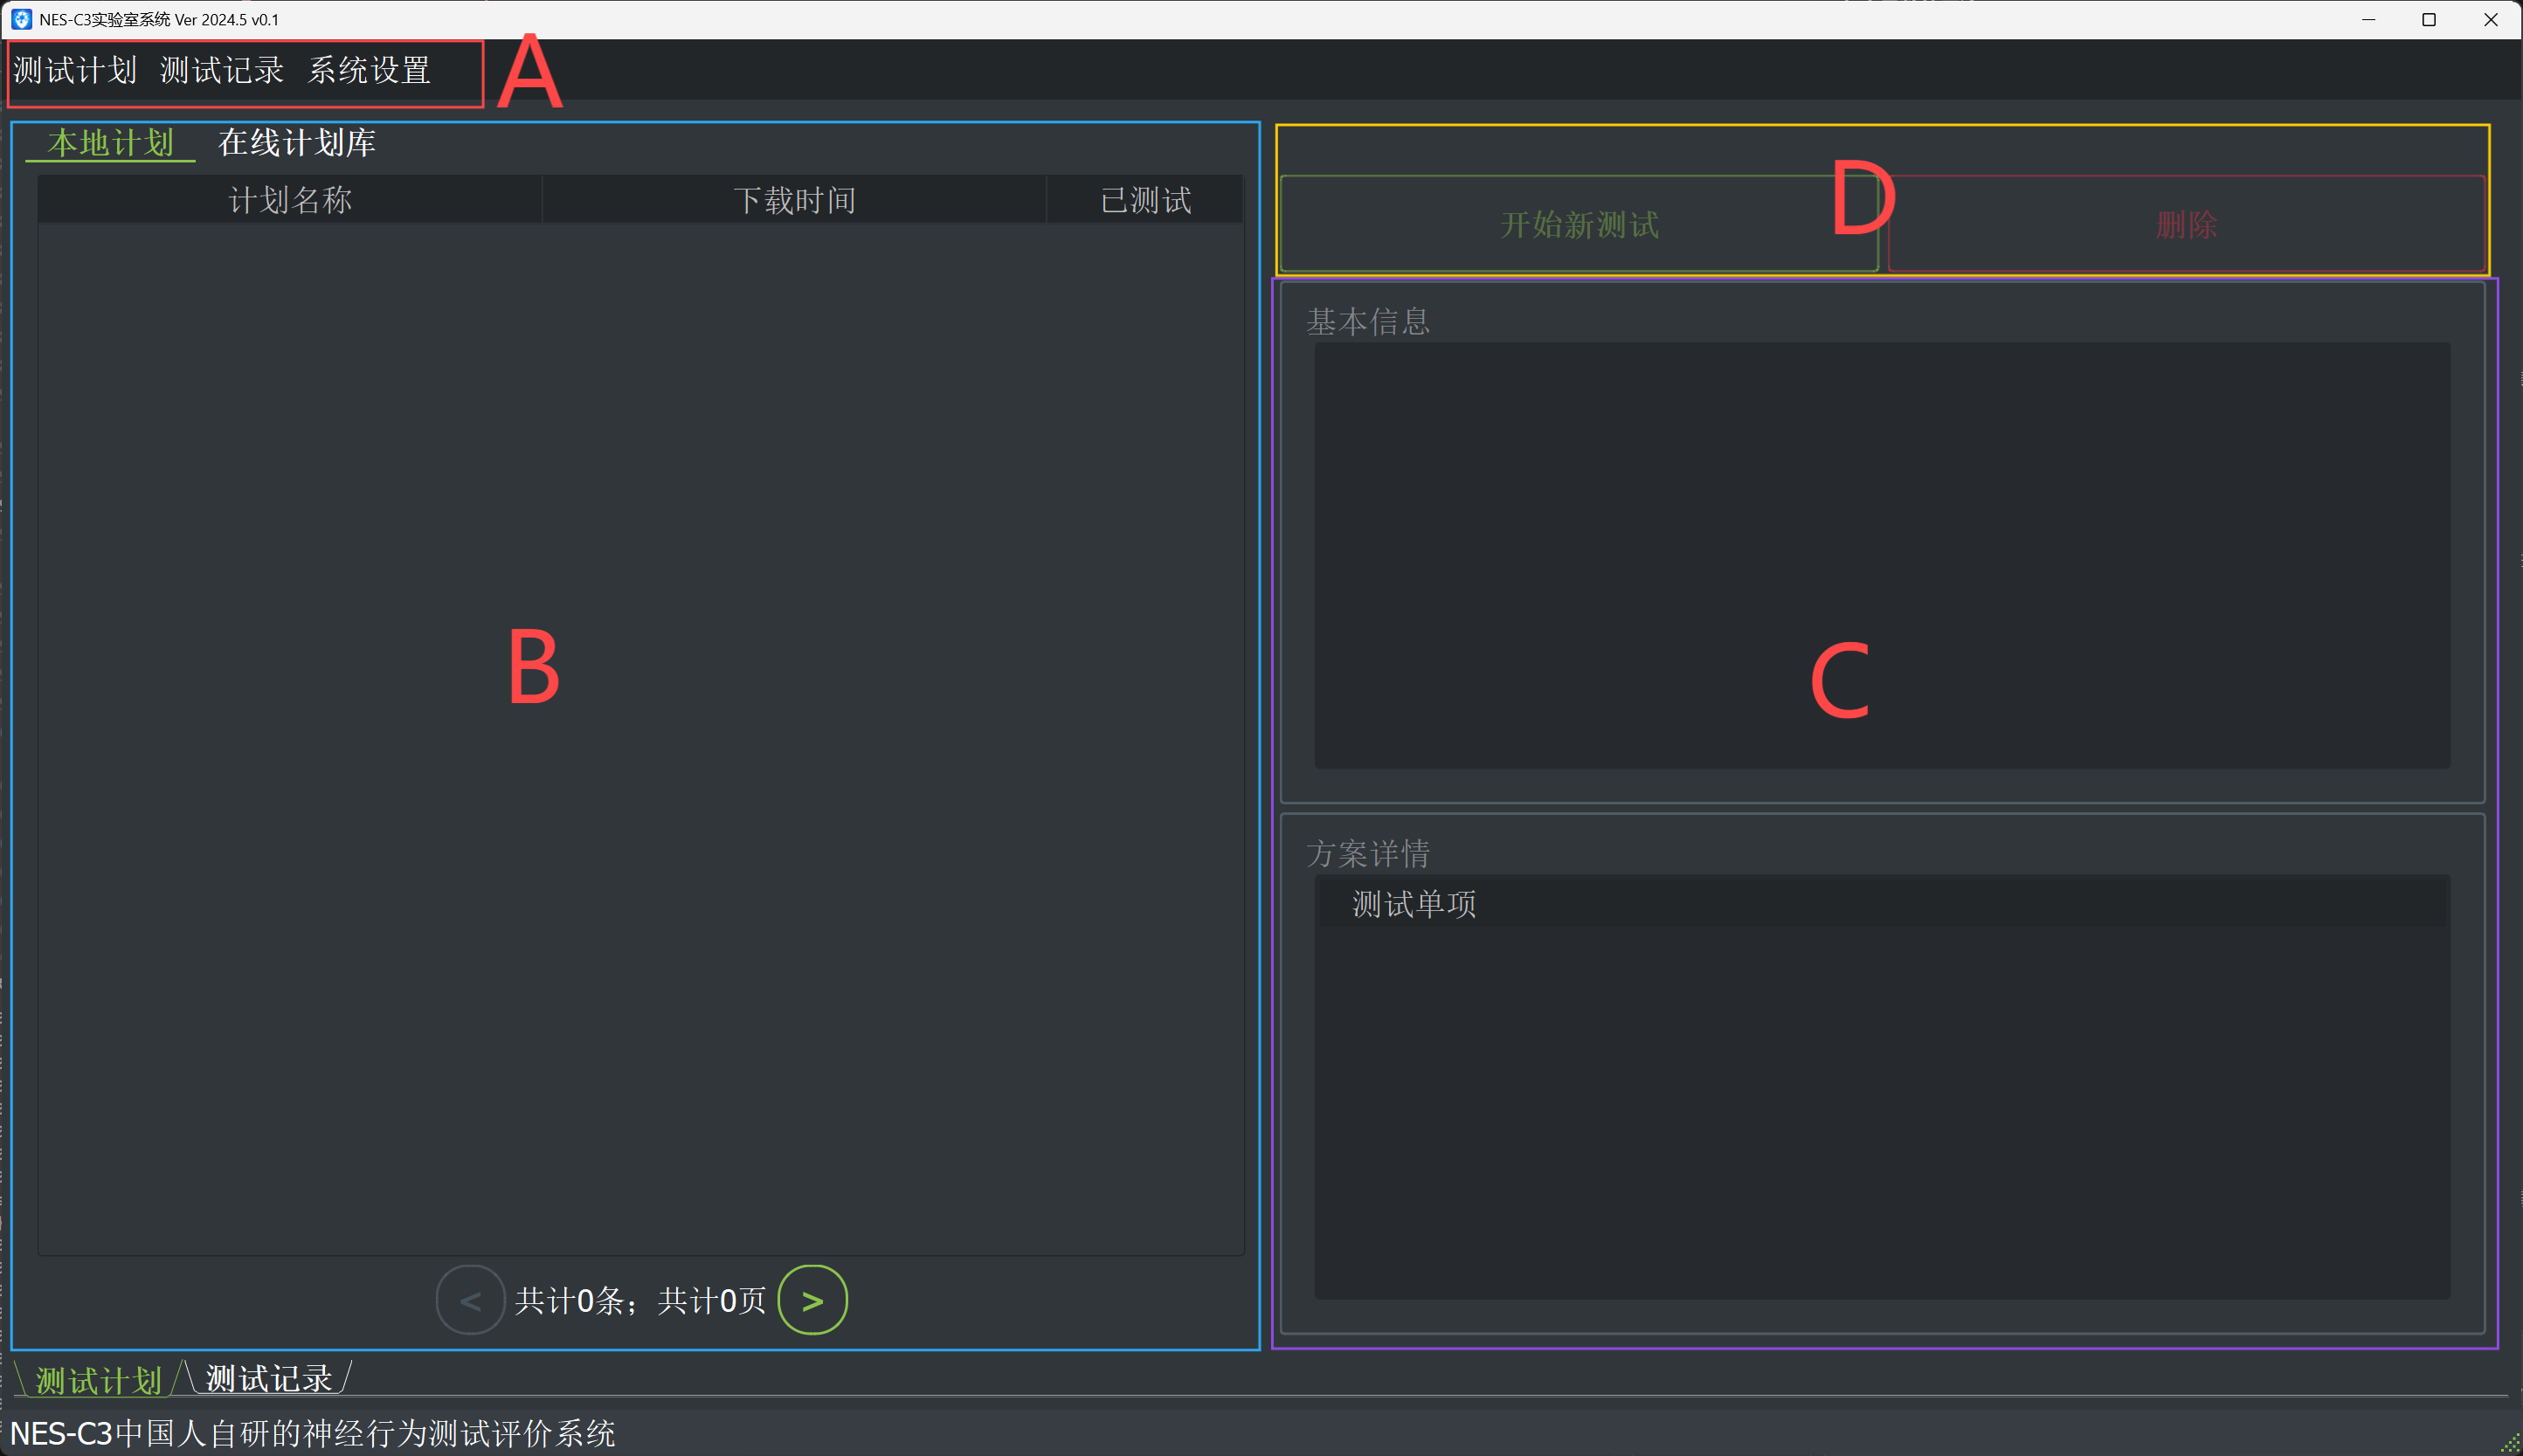The height and width of the screenshot is (1456, 2523).
Task: Click the 测试单项 column header
Action: click(x=1414, y=904)
